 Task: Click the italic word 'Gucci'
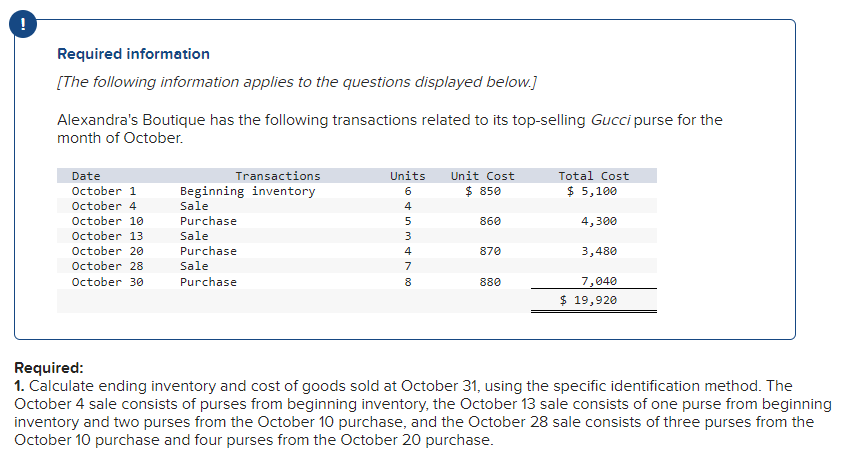tap(610, 120)
